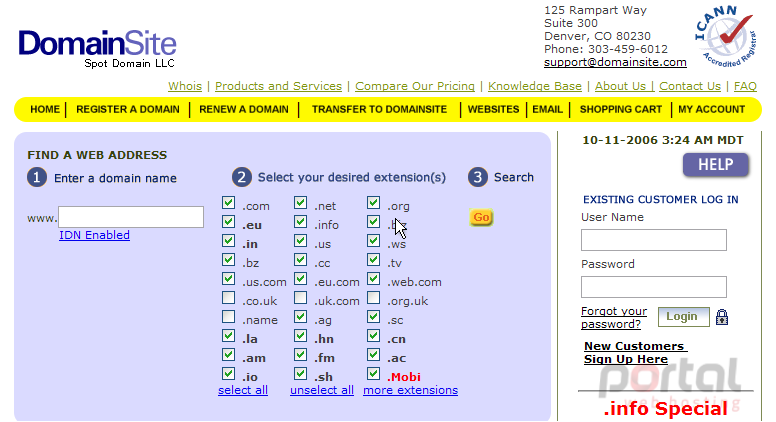
Task: Focus the Password field
Action: tap(654, 287)
